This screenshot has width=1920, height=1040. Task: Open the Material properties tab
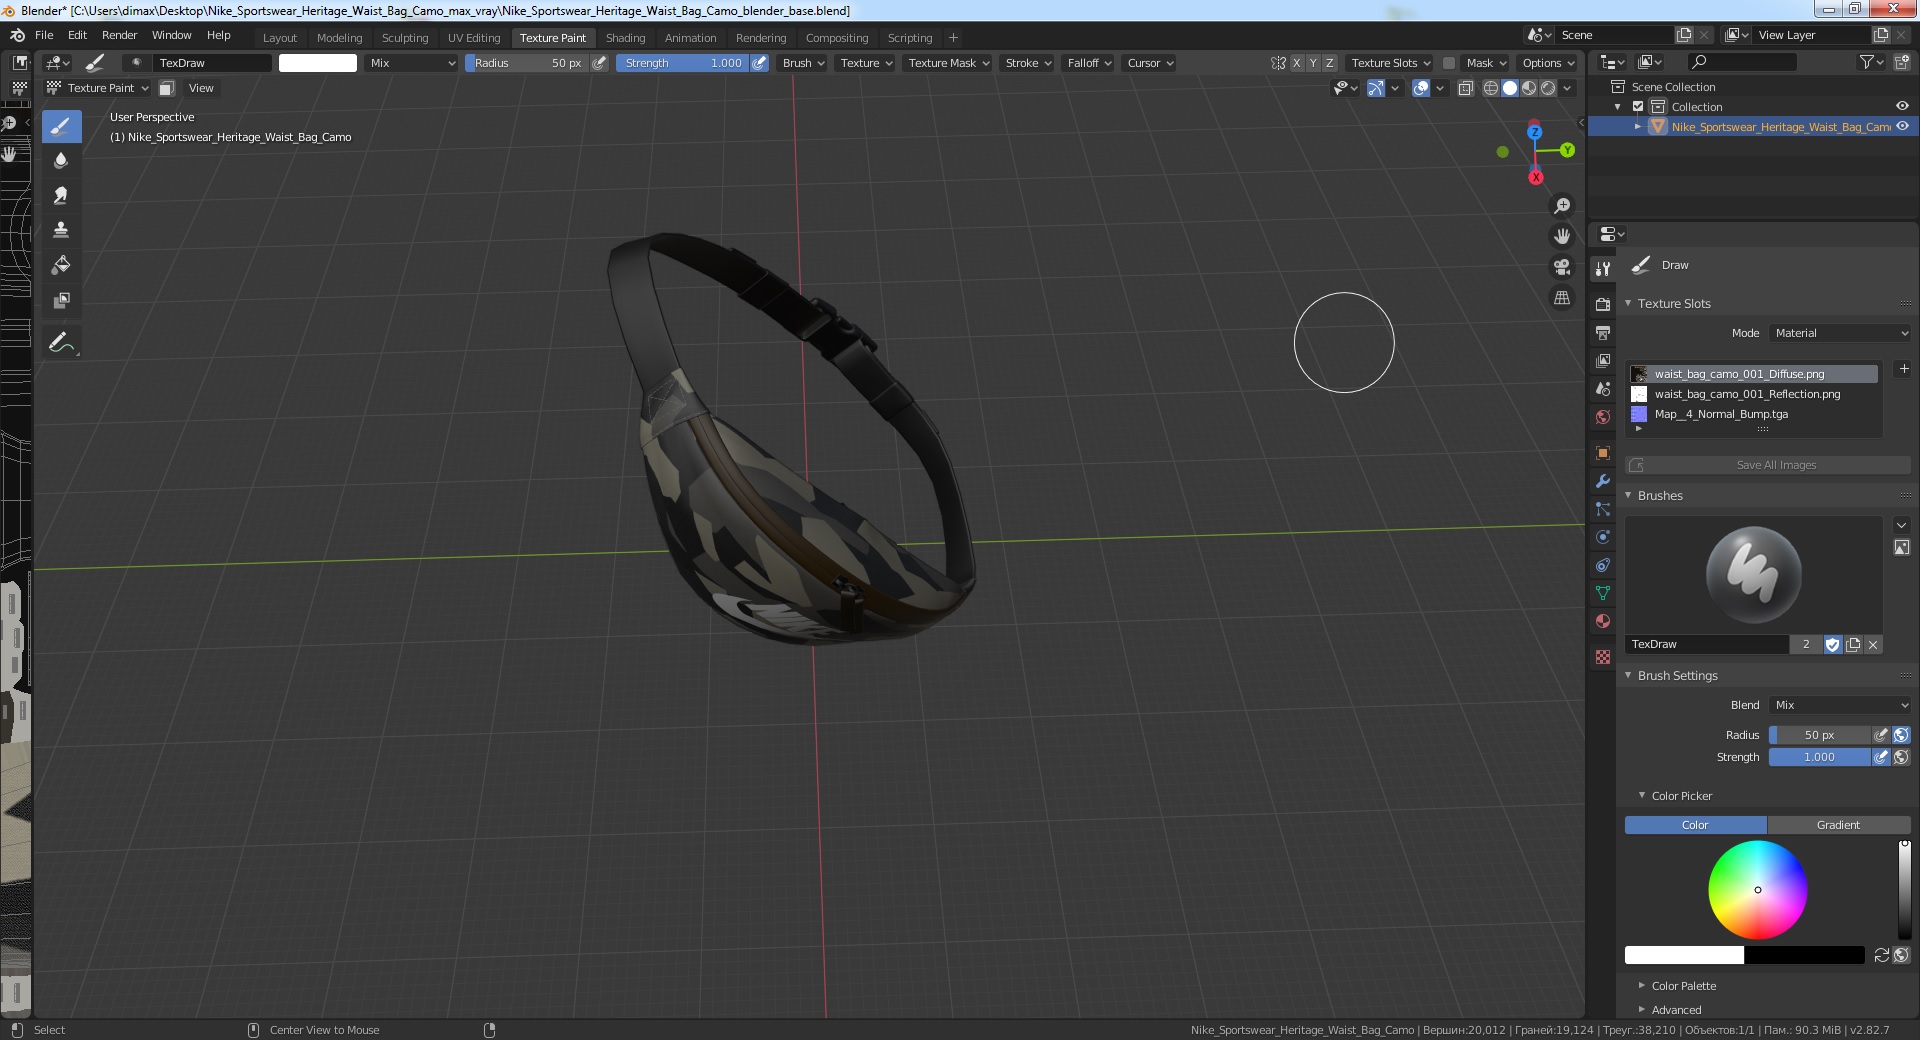pyautogui.click(x=1603, y=621)
